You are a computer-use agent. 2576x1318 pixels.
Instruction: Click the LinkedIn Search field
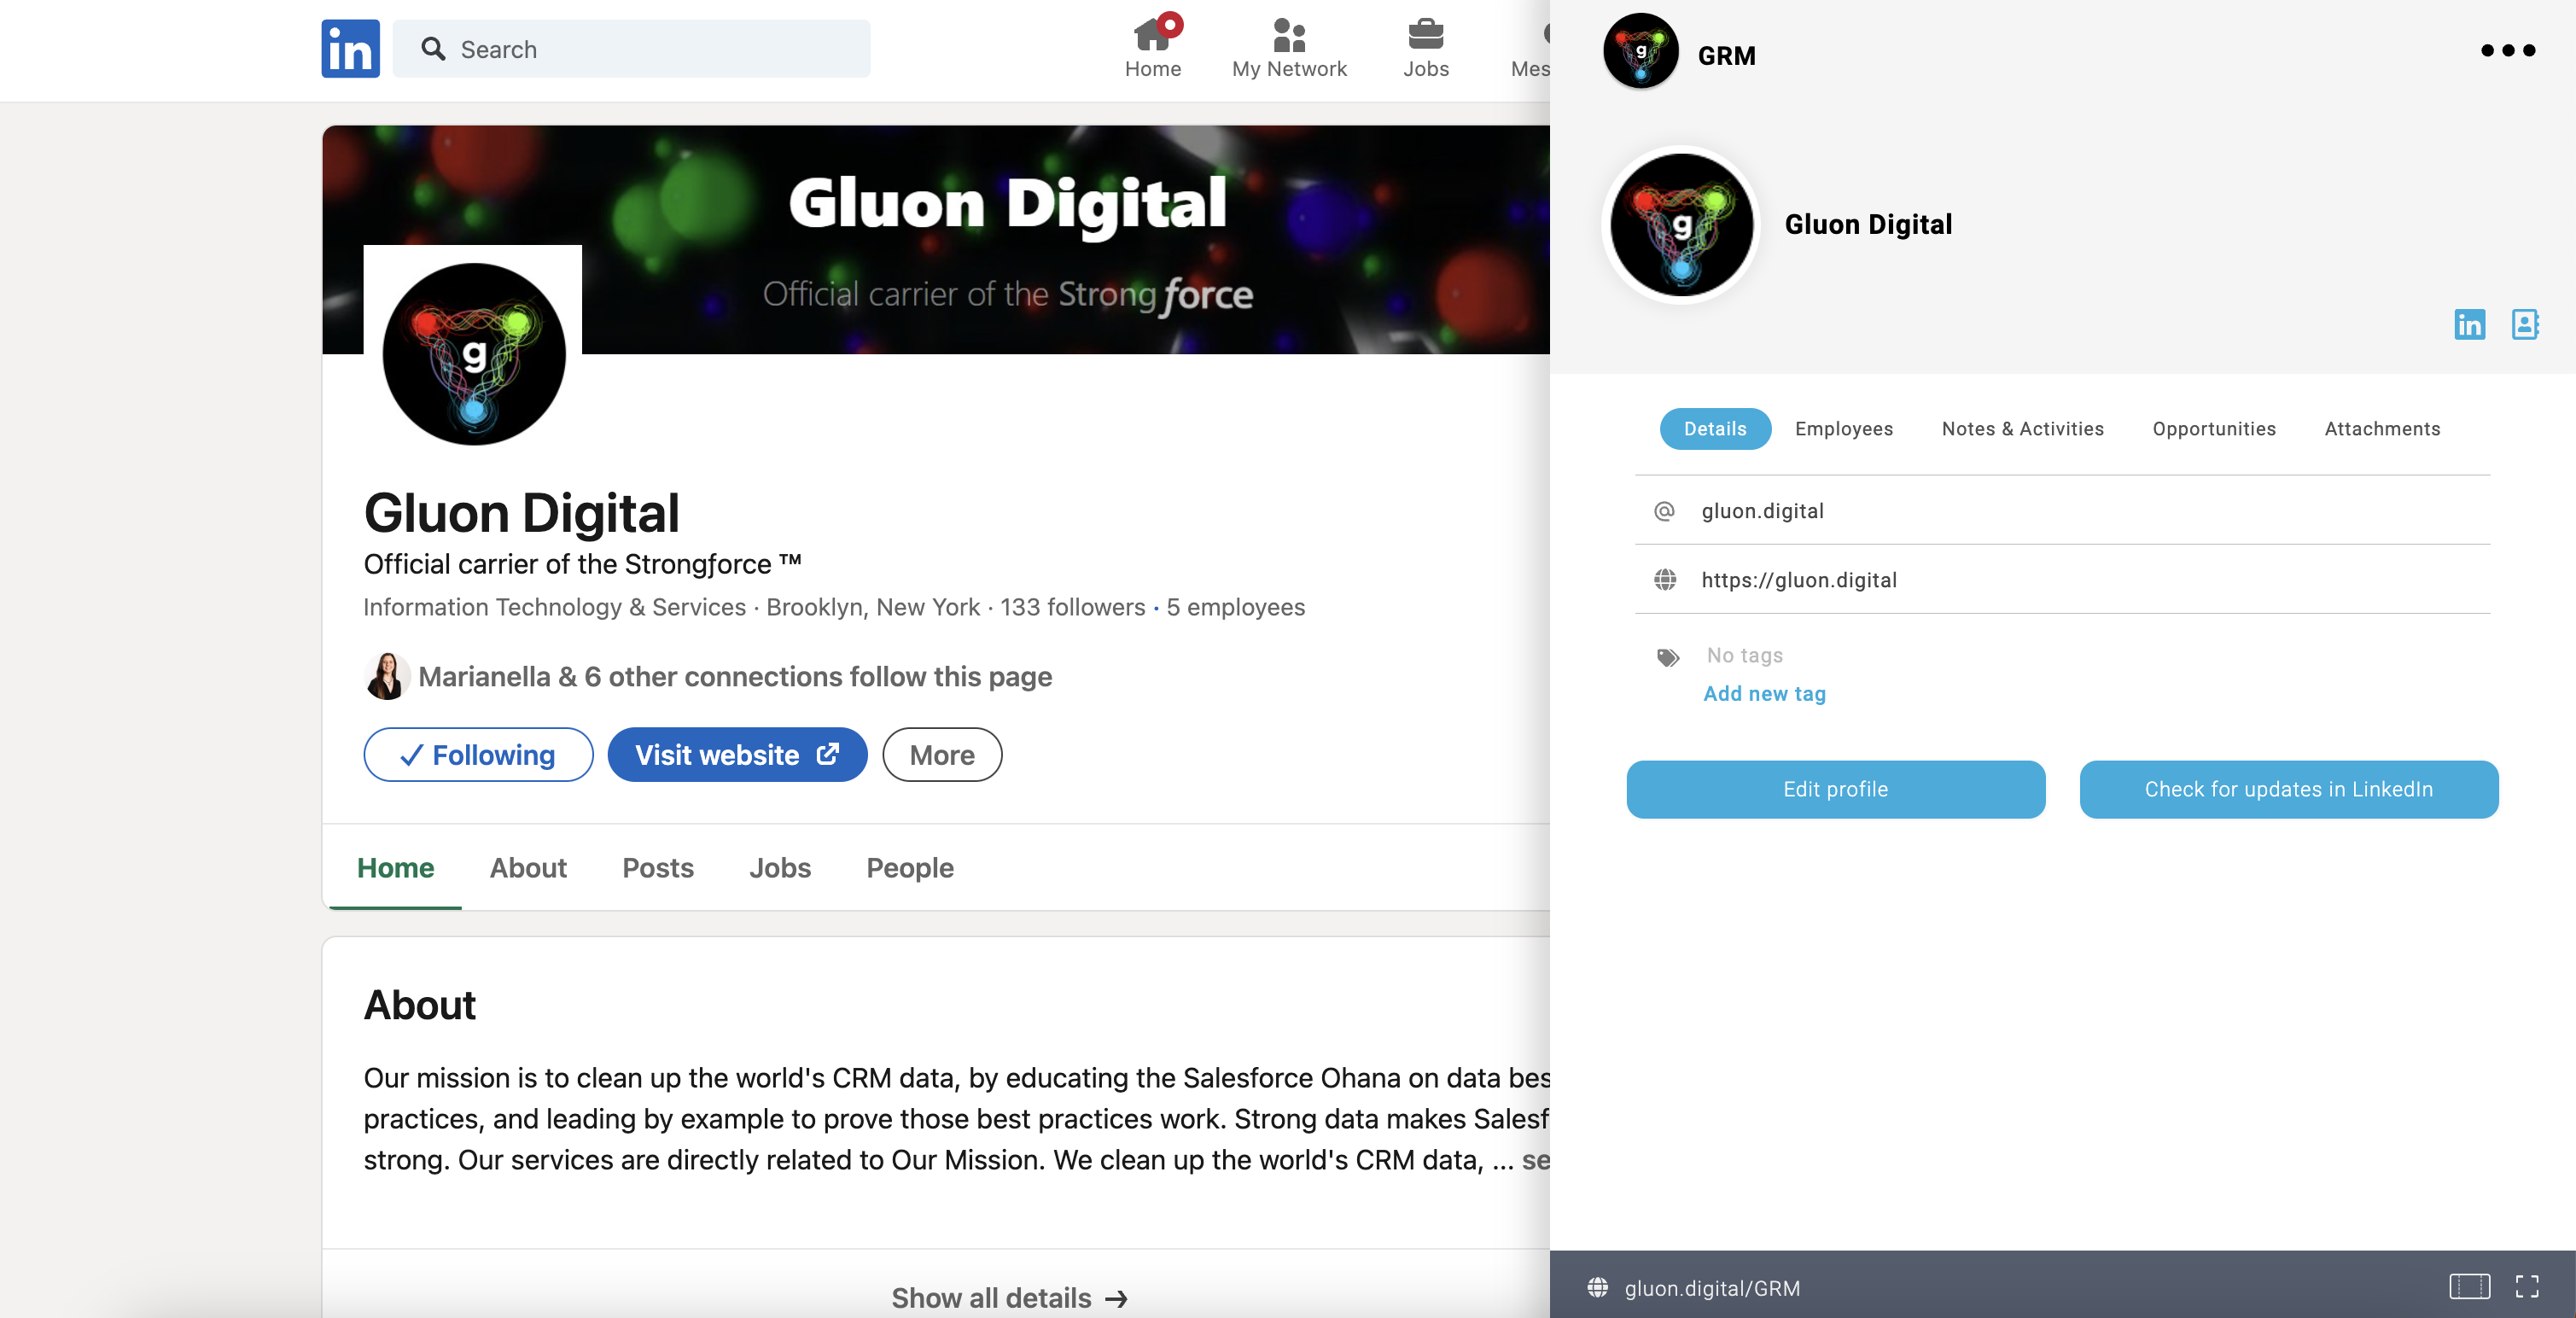point(631,49)
